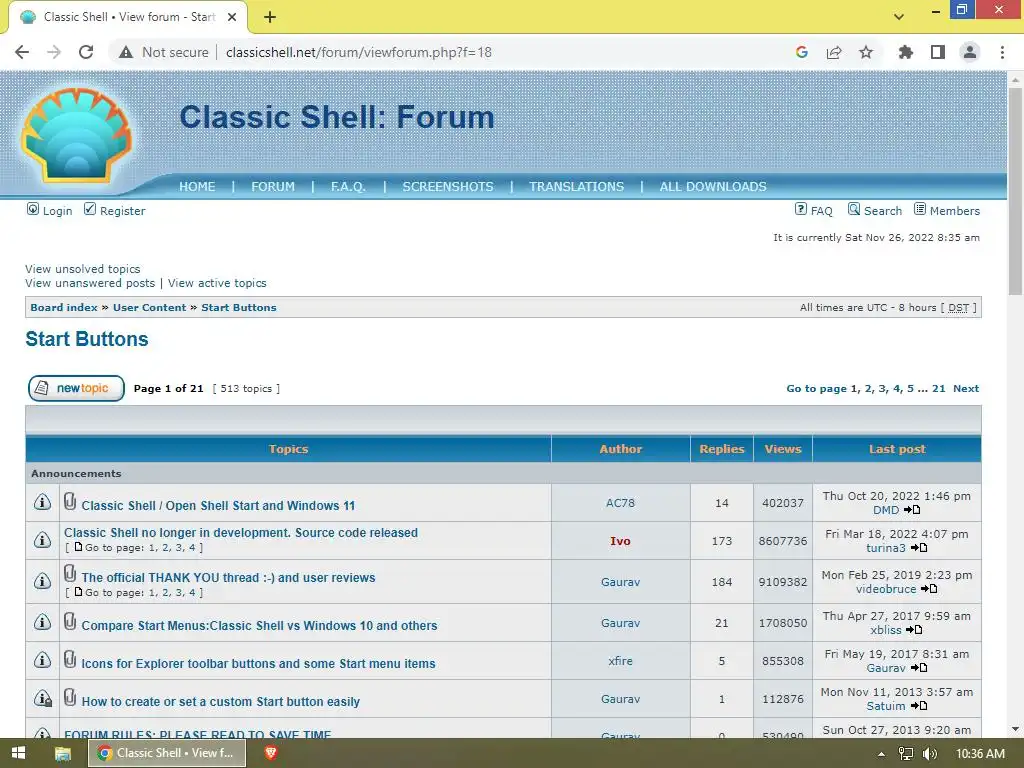Click the Classic Shell seashell logo
This screenshot has width=1024, height=768.
(77, 135)
